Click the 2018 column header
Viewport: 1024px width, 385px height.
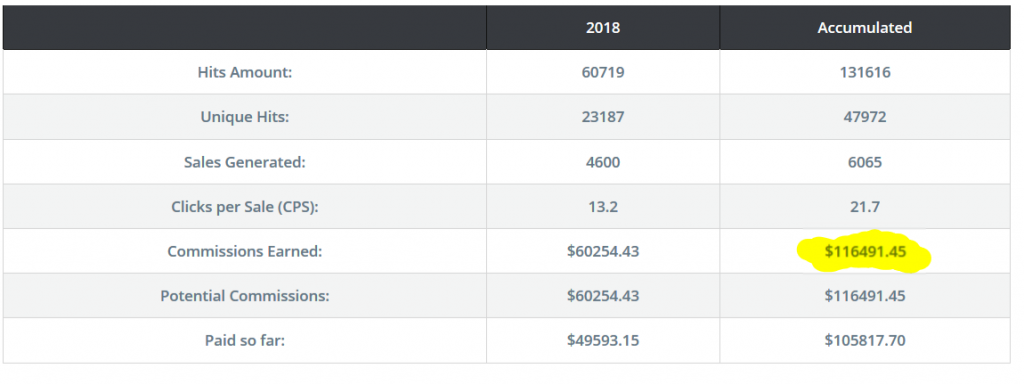(x=603, y=27)
